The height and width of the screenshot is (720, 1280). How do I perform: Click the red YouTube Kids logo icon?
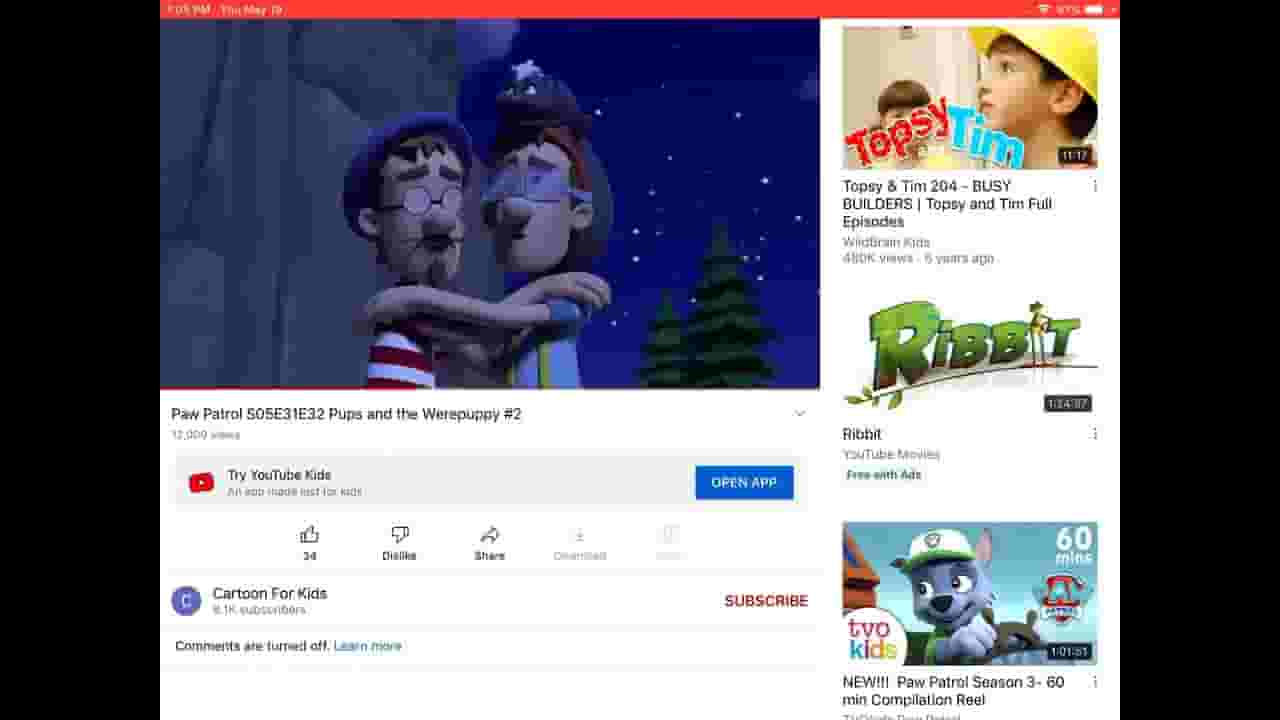[x=201, y=483]
